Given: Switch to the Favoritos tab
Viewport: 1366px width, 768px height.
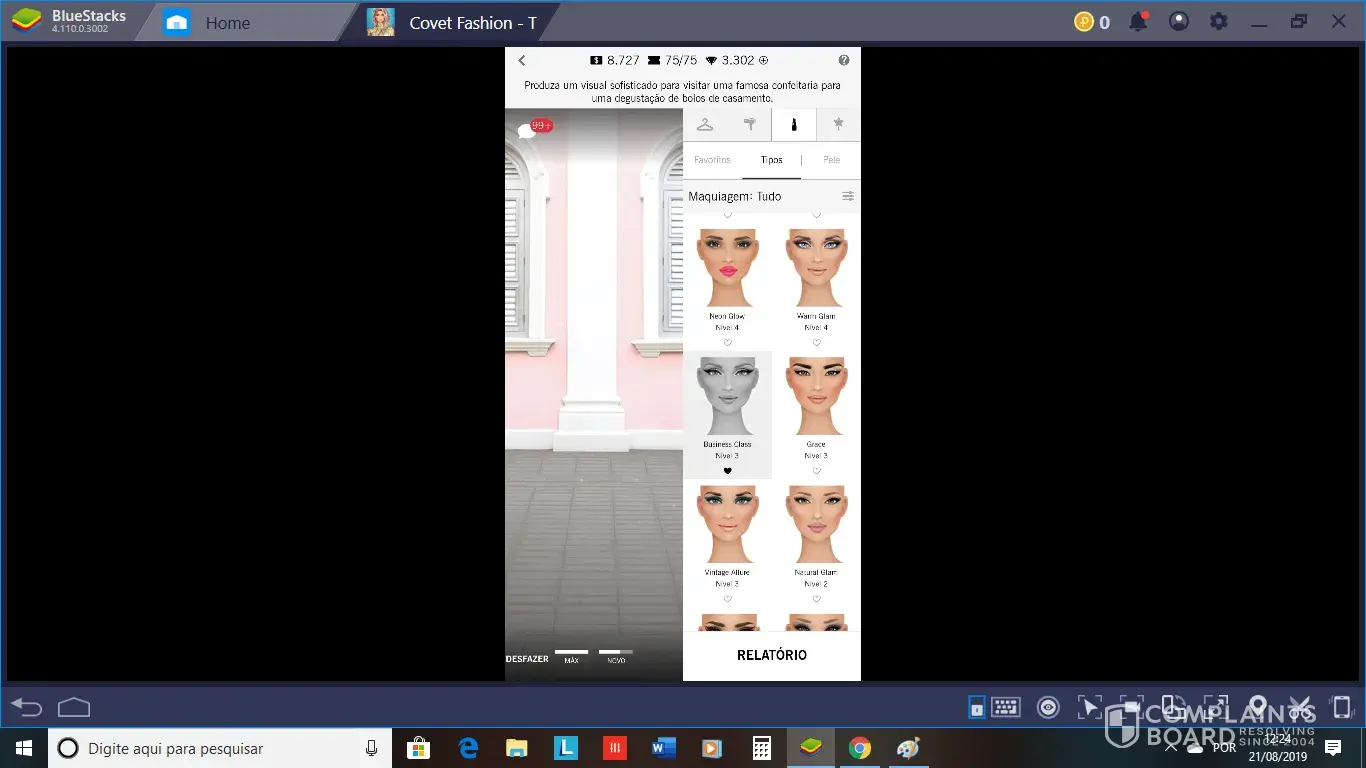Looking at the screenshot, I should pos(713,160).
